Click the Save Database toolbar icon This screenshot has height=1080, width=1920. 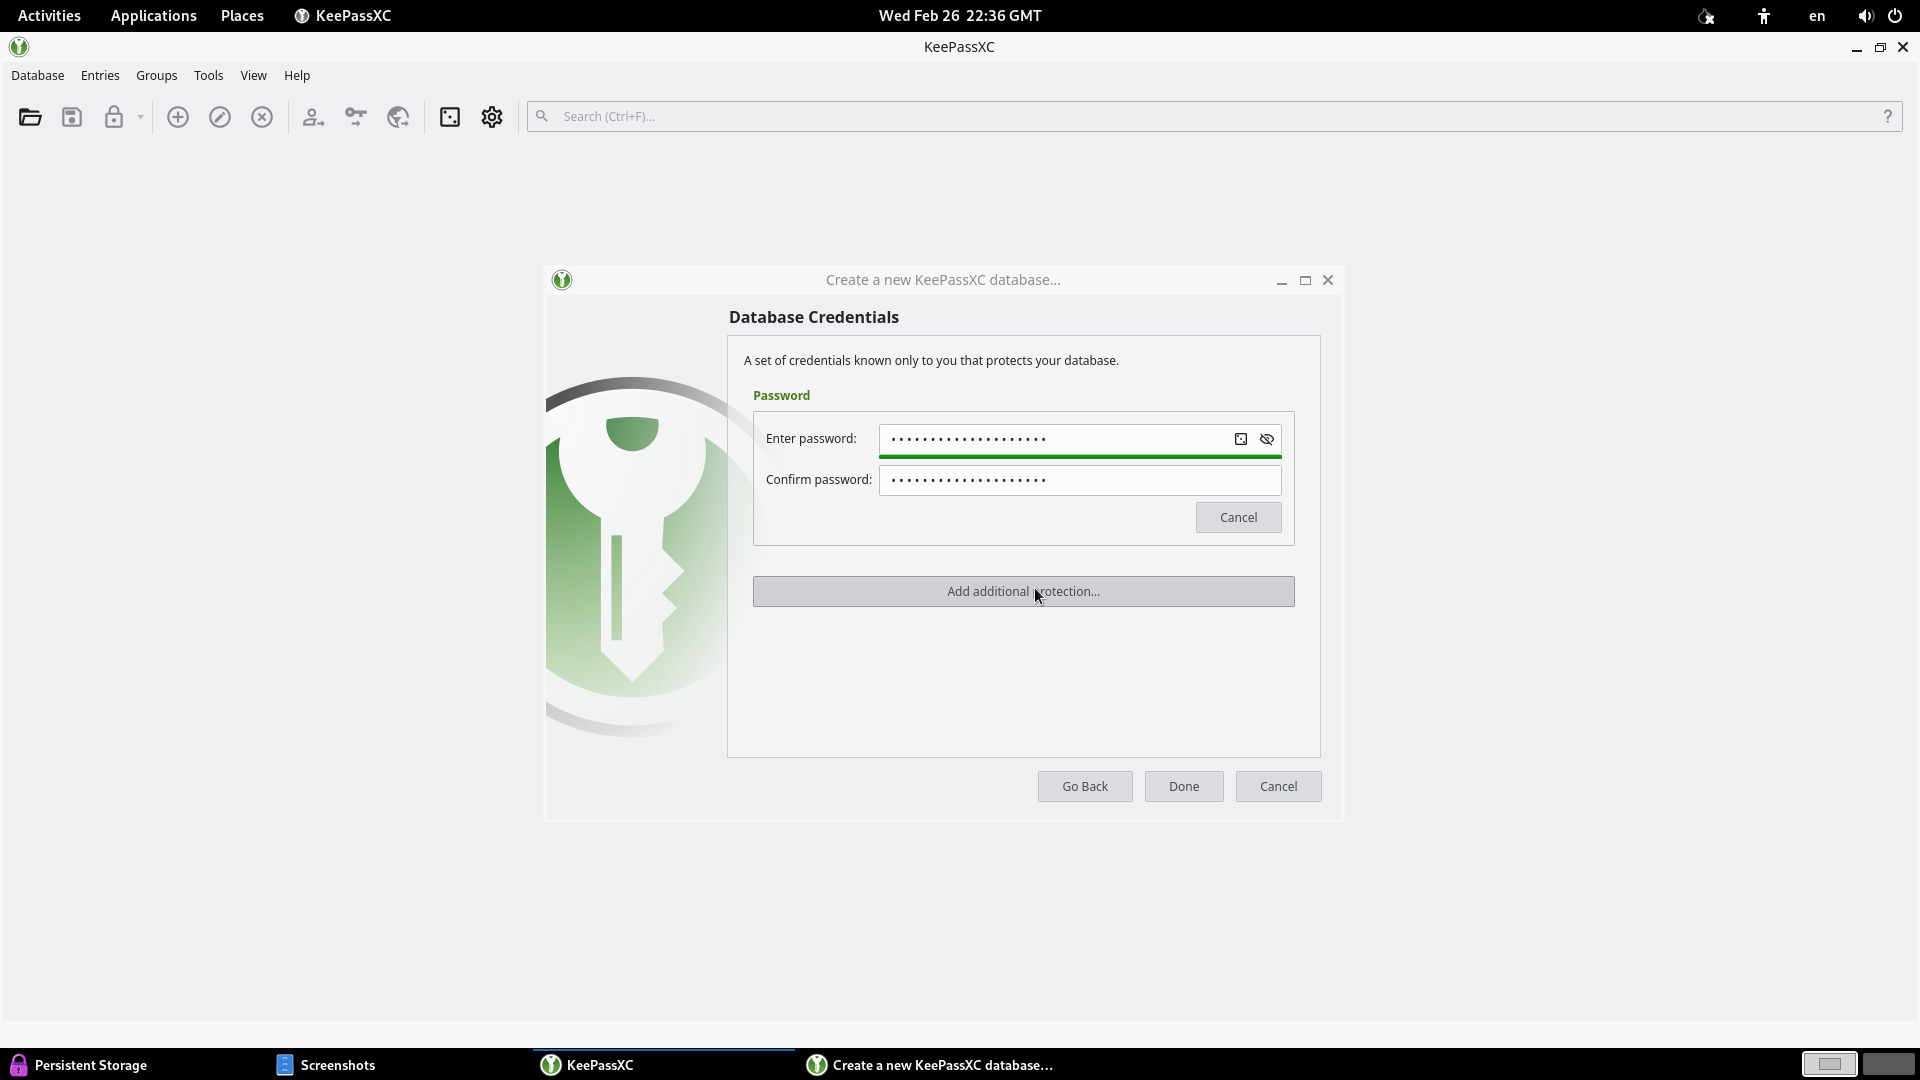tap(72, 117)
